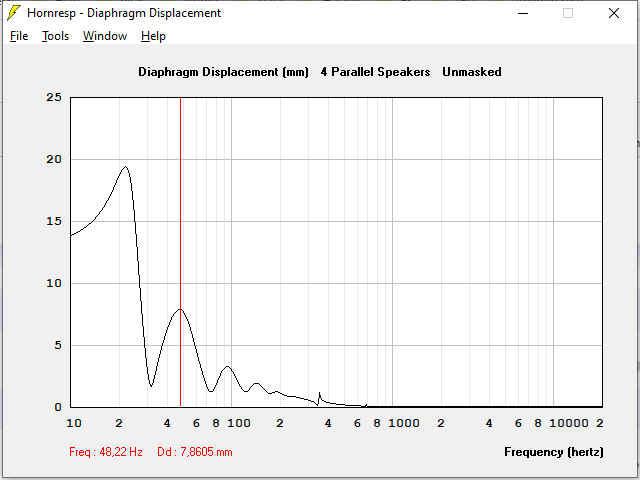Click the window title 'Hornresp - Diaphragm Displacement'
Screen dimensions: 640x480
pos(124,13)
